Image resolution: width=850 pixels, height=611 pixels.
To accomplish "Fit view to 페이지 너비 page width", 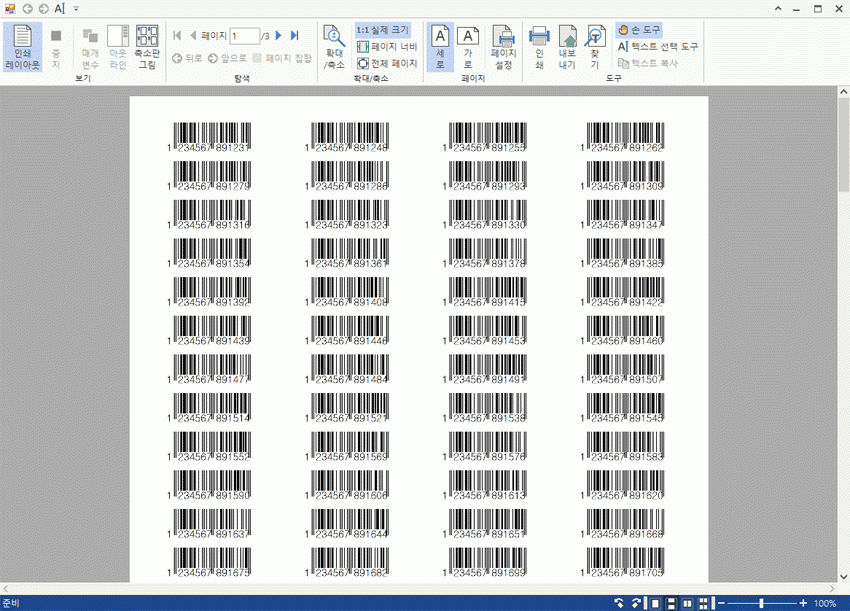I will [x=387, y=47].
